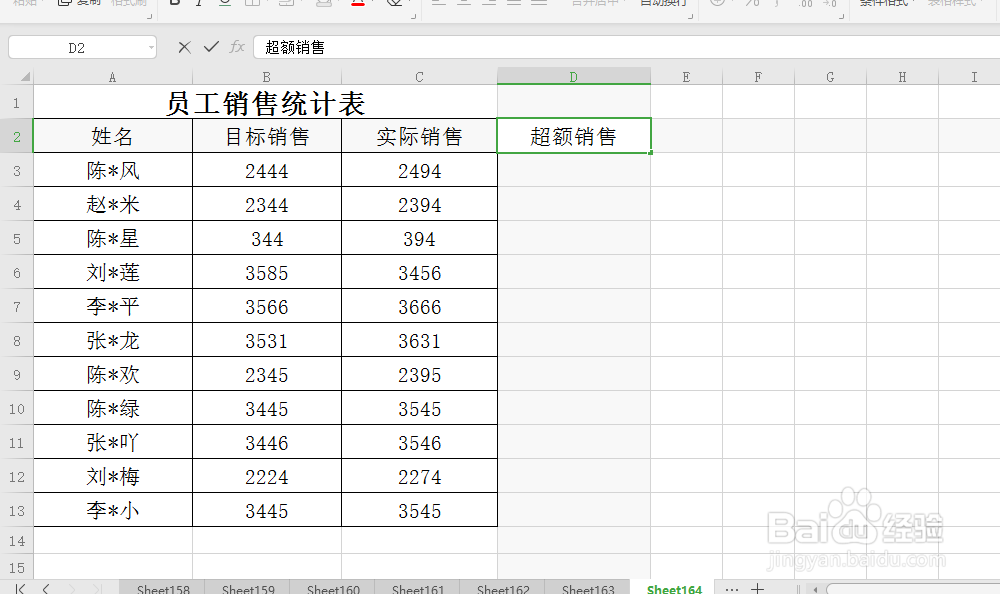1000x594 pixels.
Task: Select name cell 张*龙
Action: [x=112, y=340]
